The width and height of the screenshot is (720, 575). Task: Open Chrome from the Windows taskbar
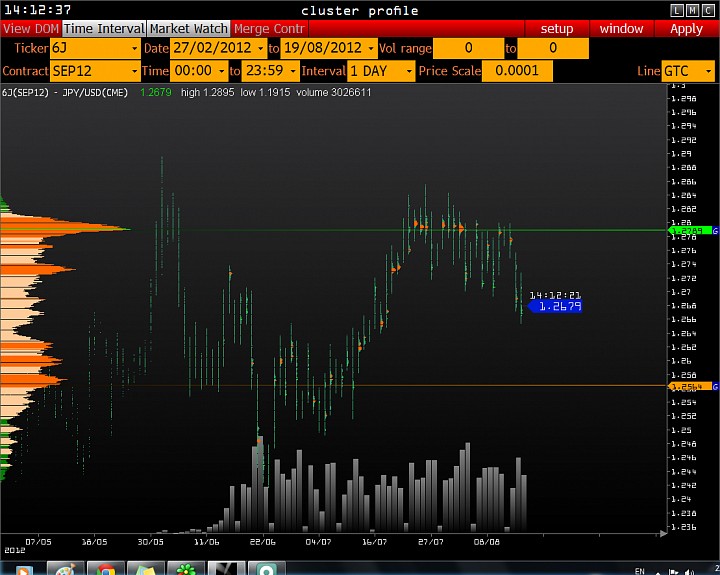tap(105, 569)
